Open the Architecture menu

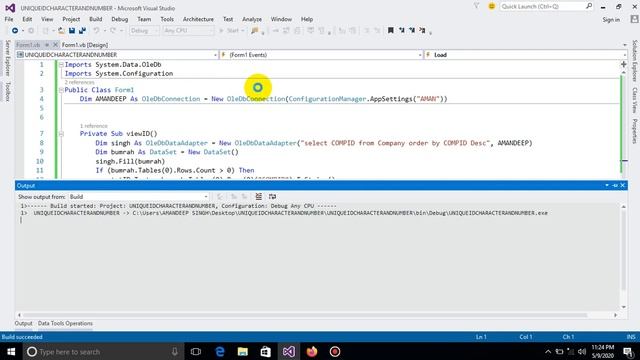tap(198, 19)
